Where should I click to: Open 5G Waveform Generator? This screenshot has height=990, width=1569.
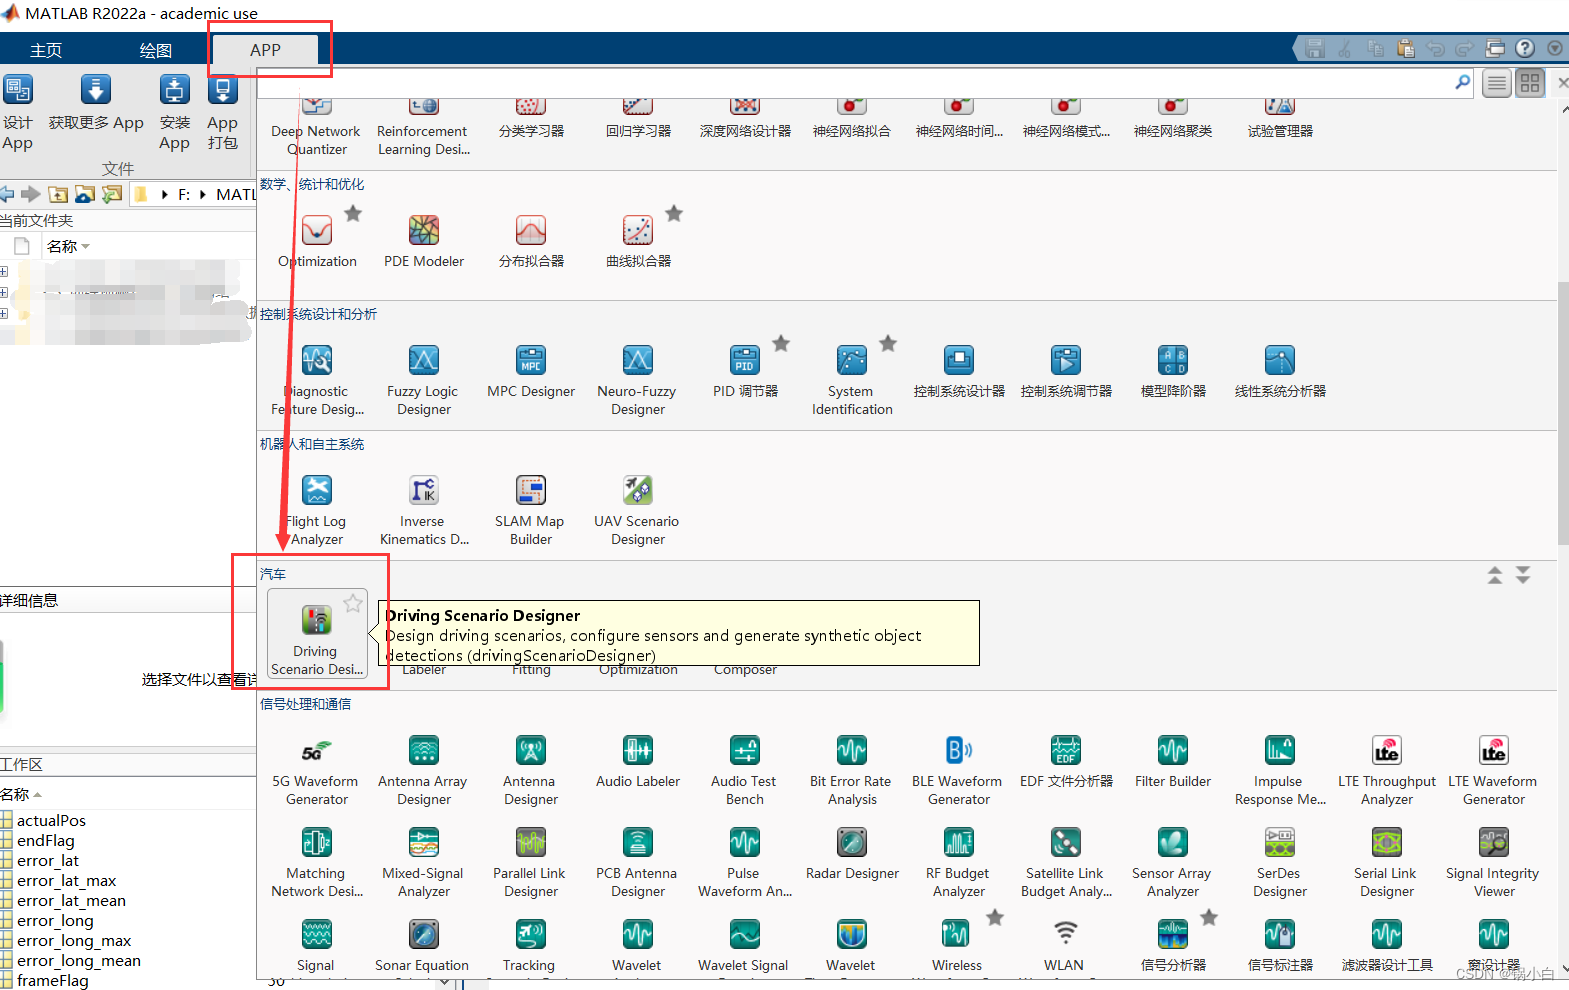click(x=317, y=770)
